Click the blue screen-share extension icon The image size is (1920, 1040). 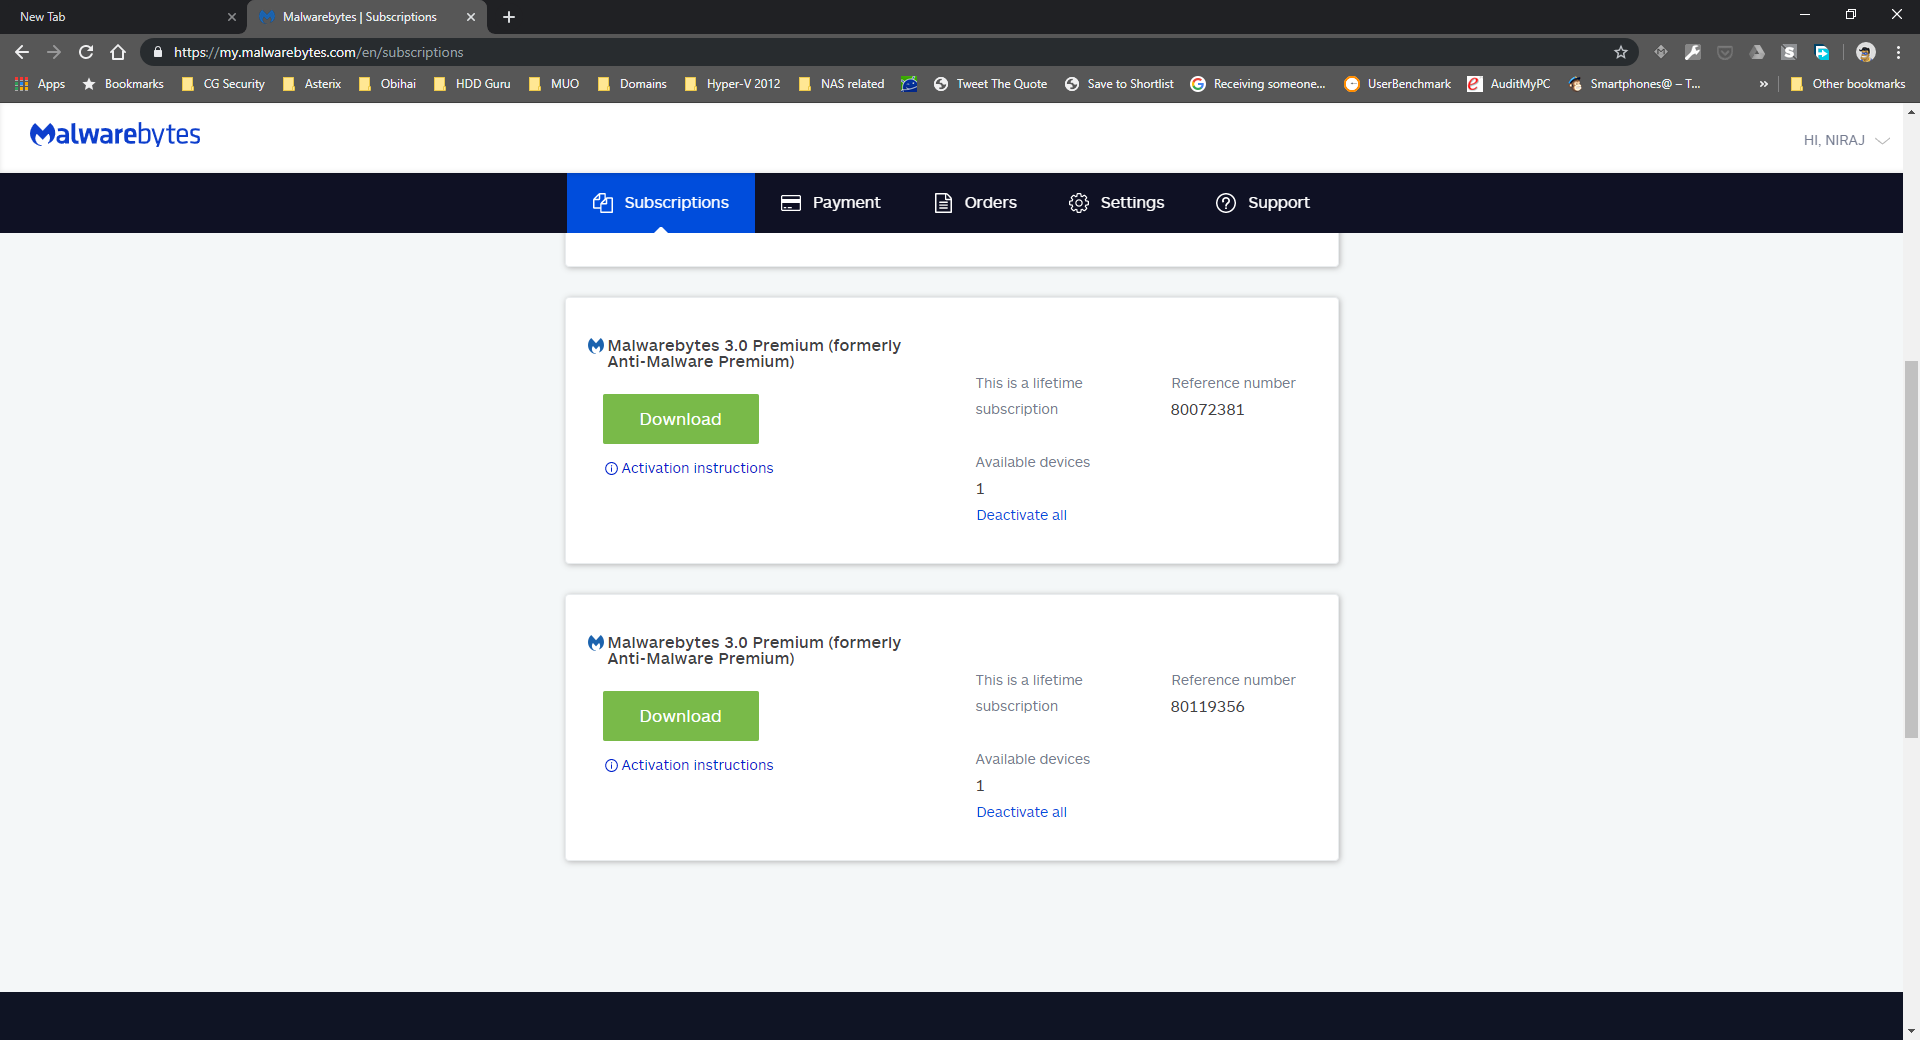point(1822,52)
